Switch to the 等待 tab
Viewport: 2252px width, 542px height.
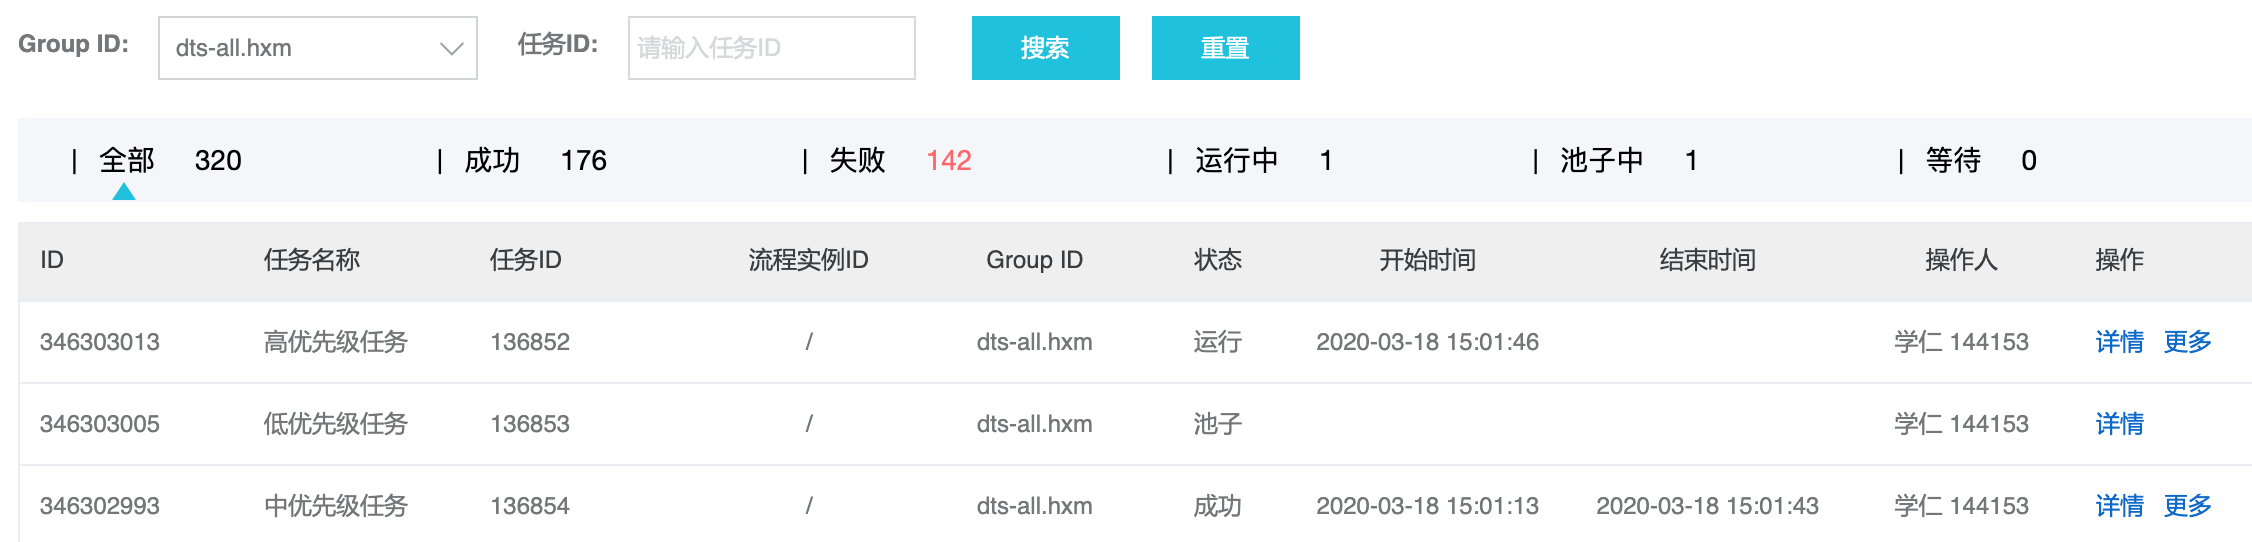(1953, 160)
